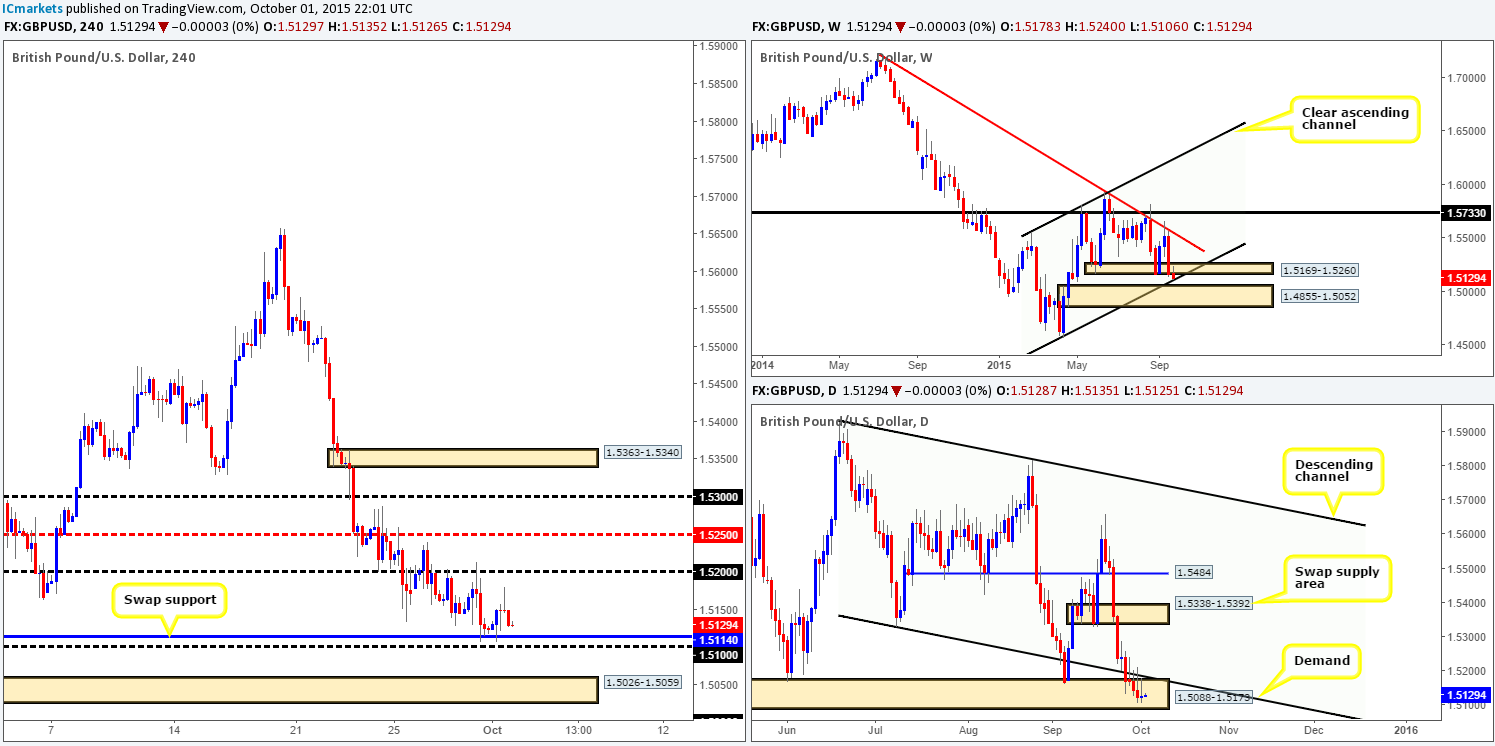The height and width of the screenshot is (746, 1495).
Task: Select the '1.5026-1.5059' zone label
Action: point(642,683)
